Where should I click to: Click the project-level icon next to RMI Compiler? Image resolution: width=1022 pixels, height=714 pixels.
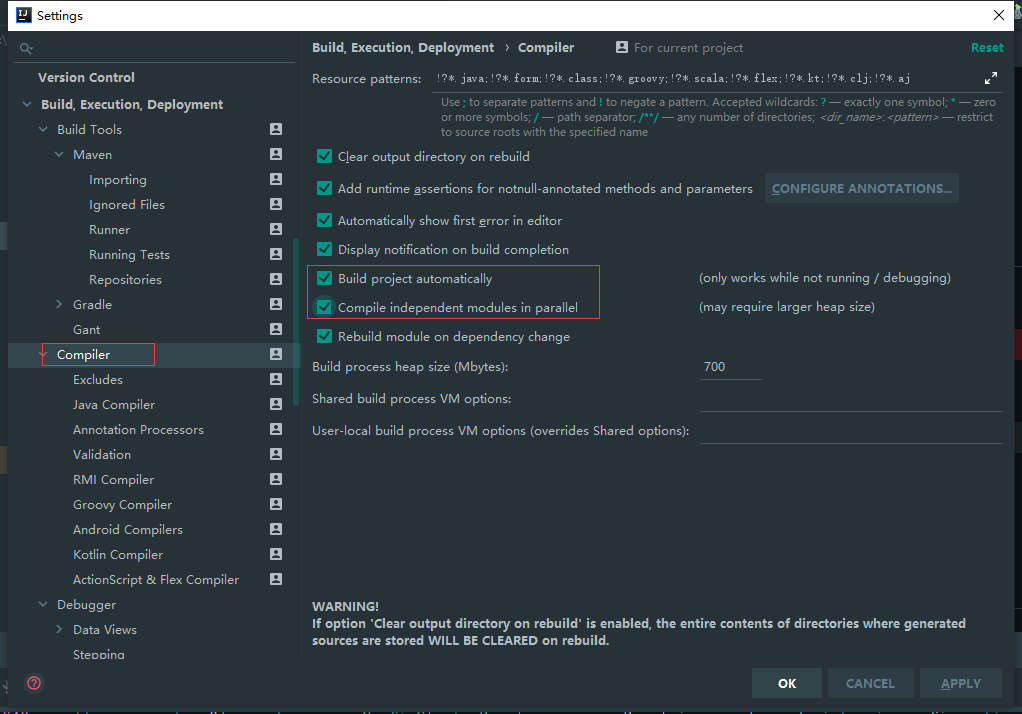[276, 479]
